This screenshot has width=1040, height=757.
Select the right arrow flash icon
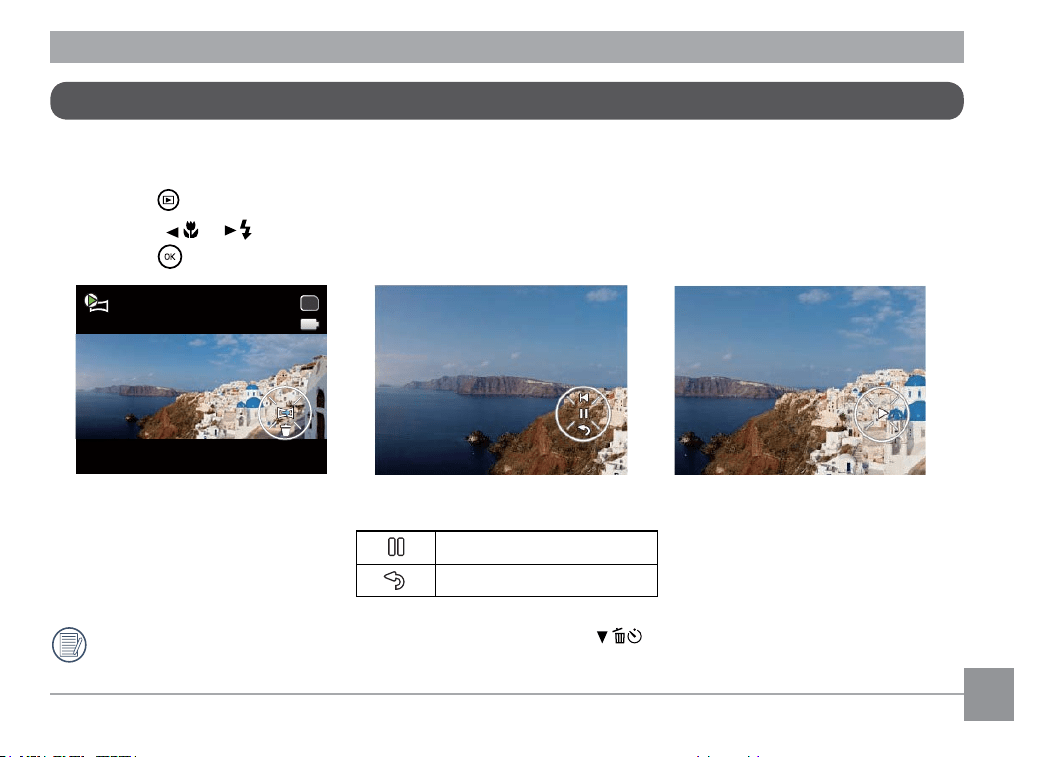238,230
